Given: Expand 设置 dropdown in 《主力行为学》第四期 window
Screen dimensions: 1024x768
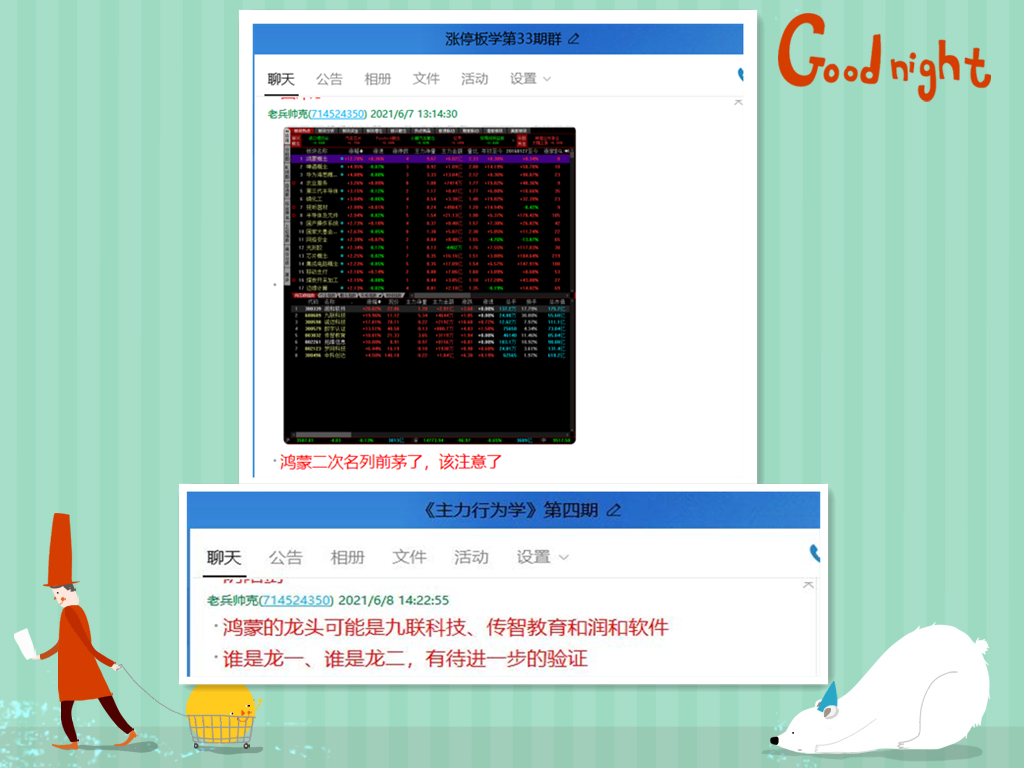Looking at the screenshot, I should [x=542, y=557].
